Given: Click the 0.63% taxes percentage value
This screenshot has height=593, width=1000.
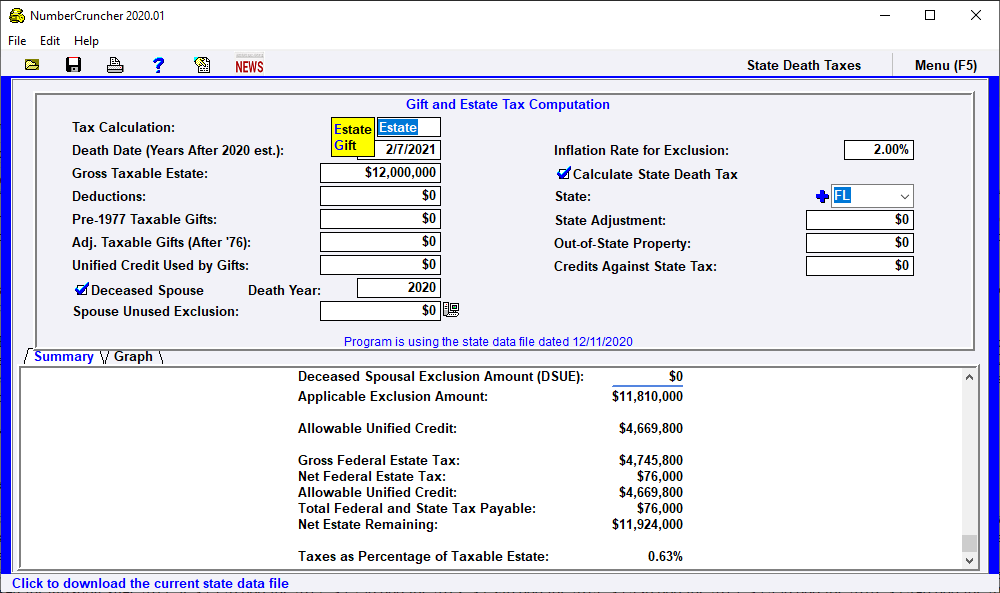Looking at the screenshot, I should [x=665, y=557].
